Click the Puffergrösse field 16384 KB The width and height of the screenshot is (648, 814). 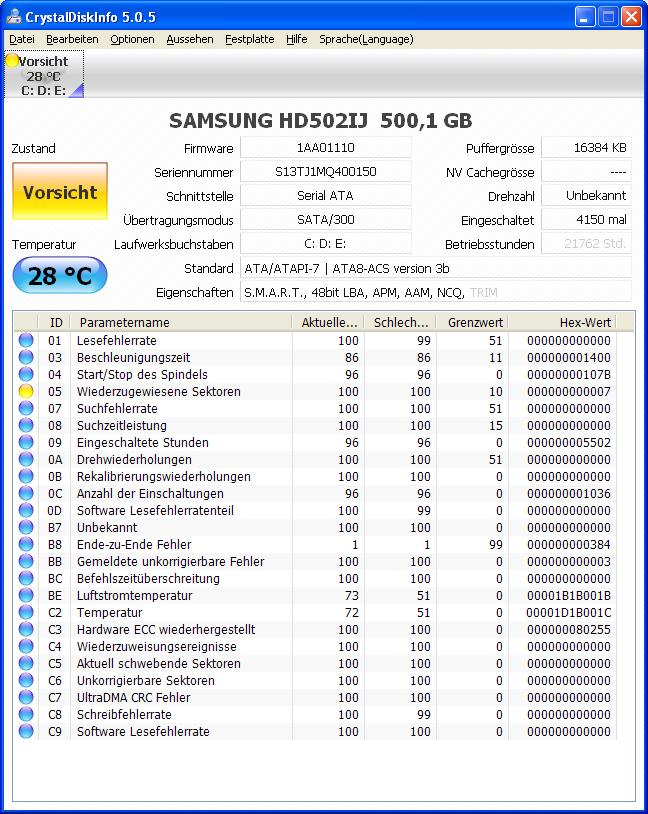(x=586, y=148)
